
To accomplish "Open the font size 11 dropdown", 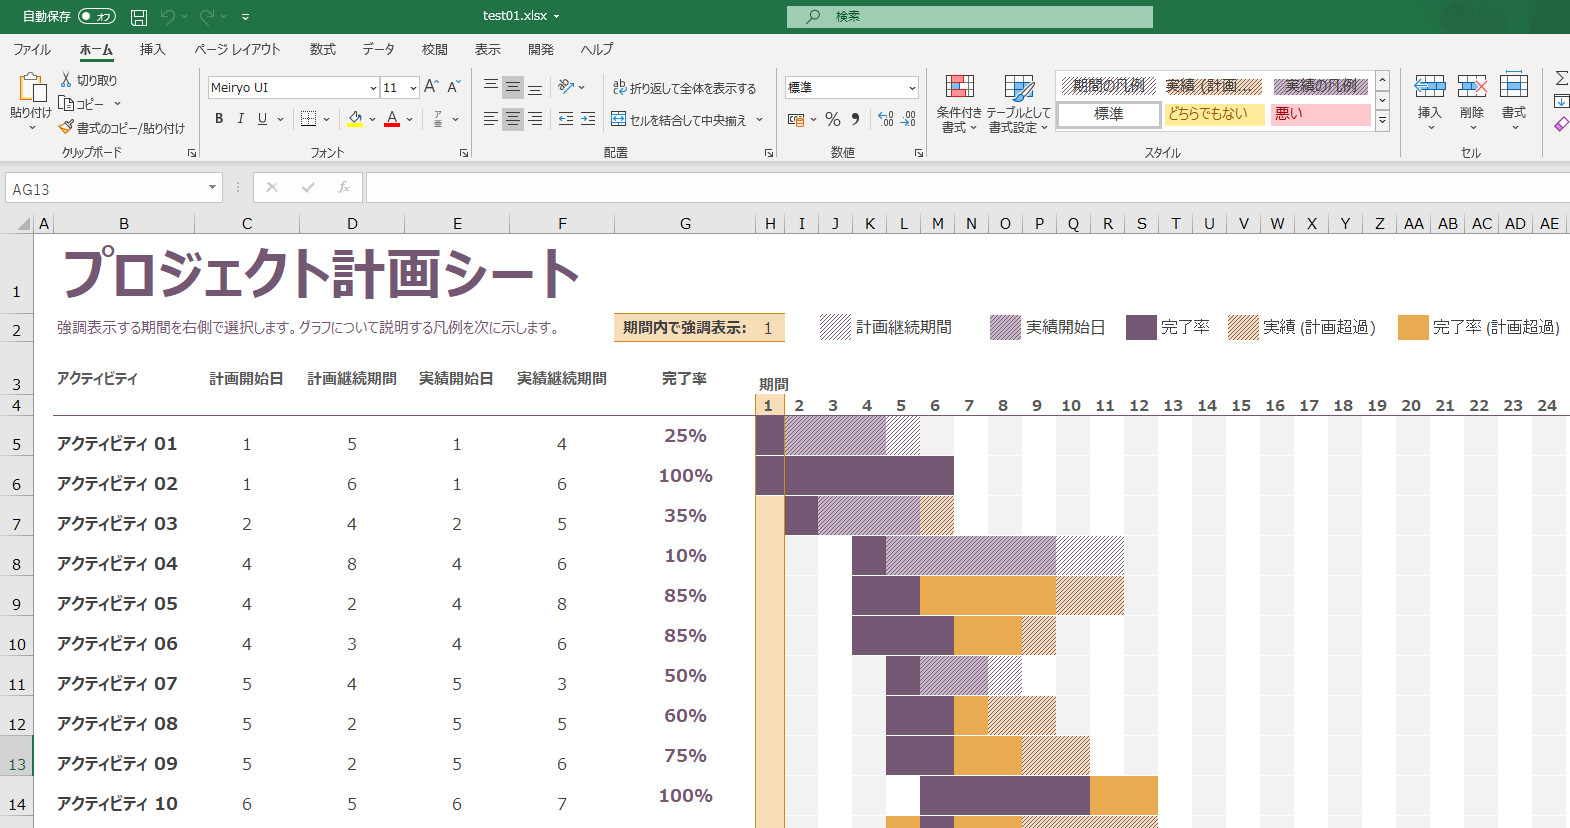I will [x=413, y=88].
